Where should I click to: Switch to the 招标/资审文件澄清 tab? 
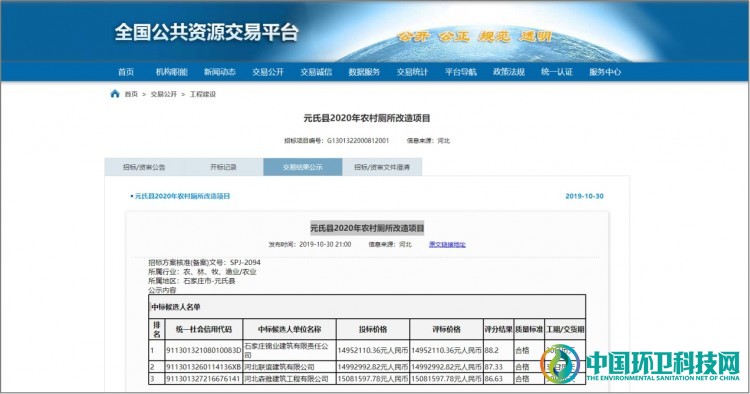[x=382, y=167]
